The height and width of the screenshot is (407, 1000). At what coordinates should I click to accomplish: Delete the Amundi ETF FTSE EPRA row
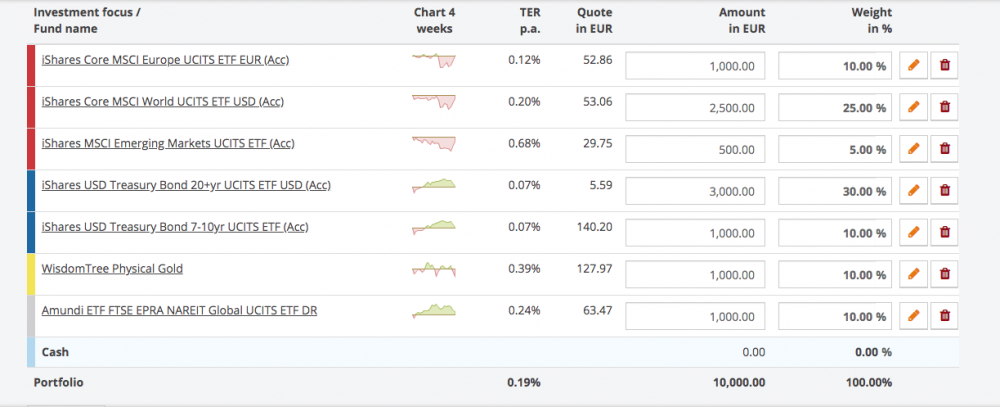943,316
